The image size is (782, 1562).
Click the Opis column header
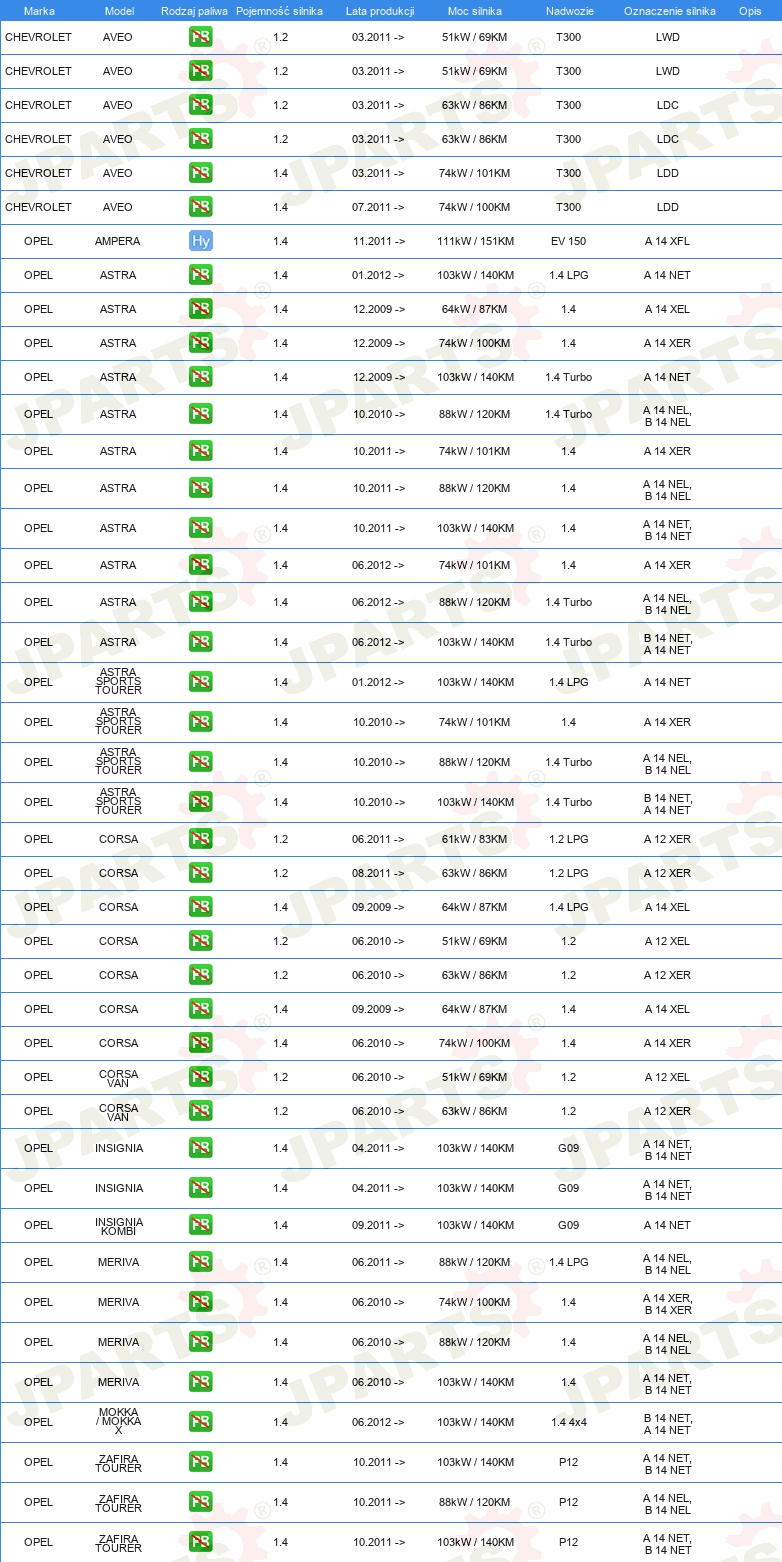(750, 11)
